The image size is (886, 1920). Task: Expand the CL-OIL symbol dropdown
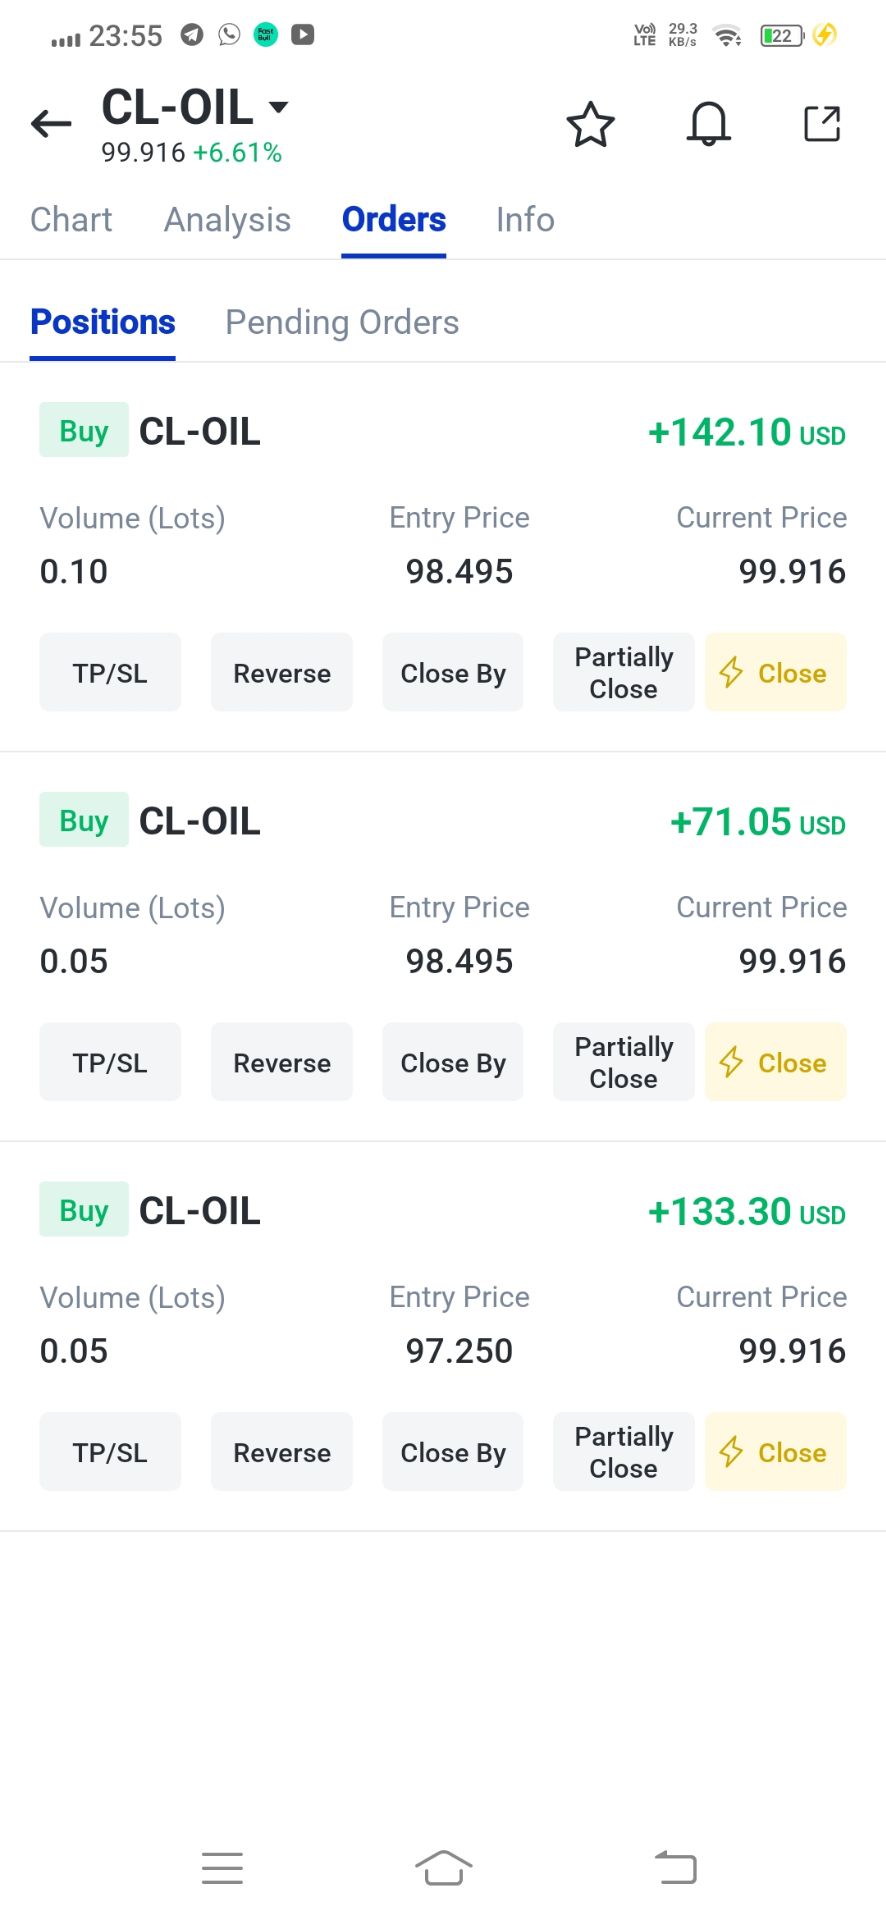pyautogui.click(x=279, y=107)
